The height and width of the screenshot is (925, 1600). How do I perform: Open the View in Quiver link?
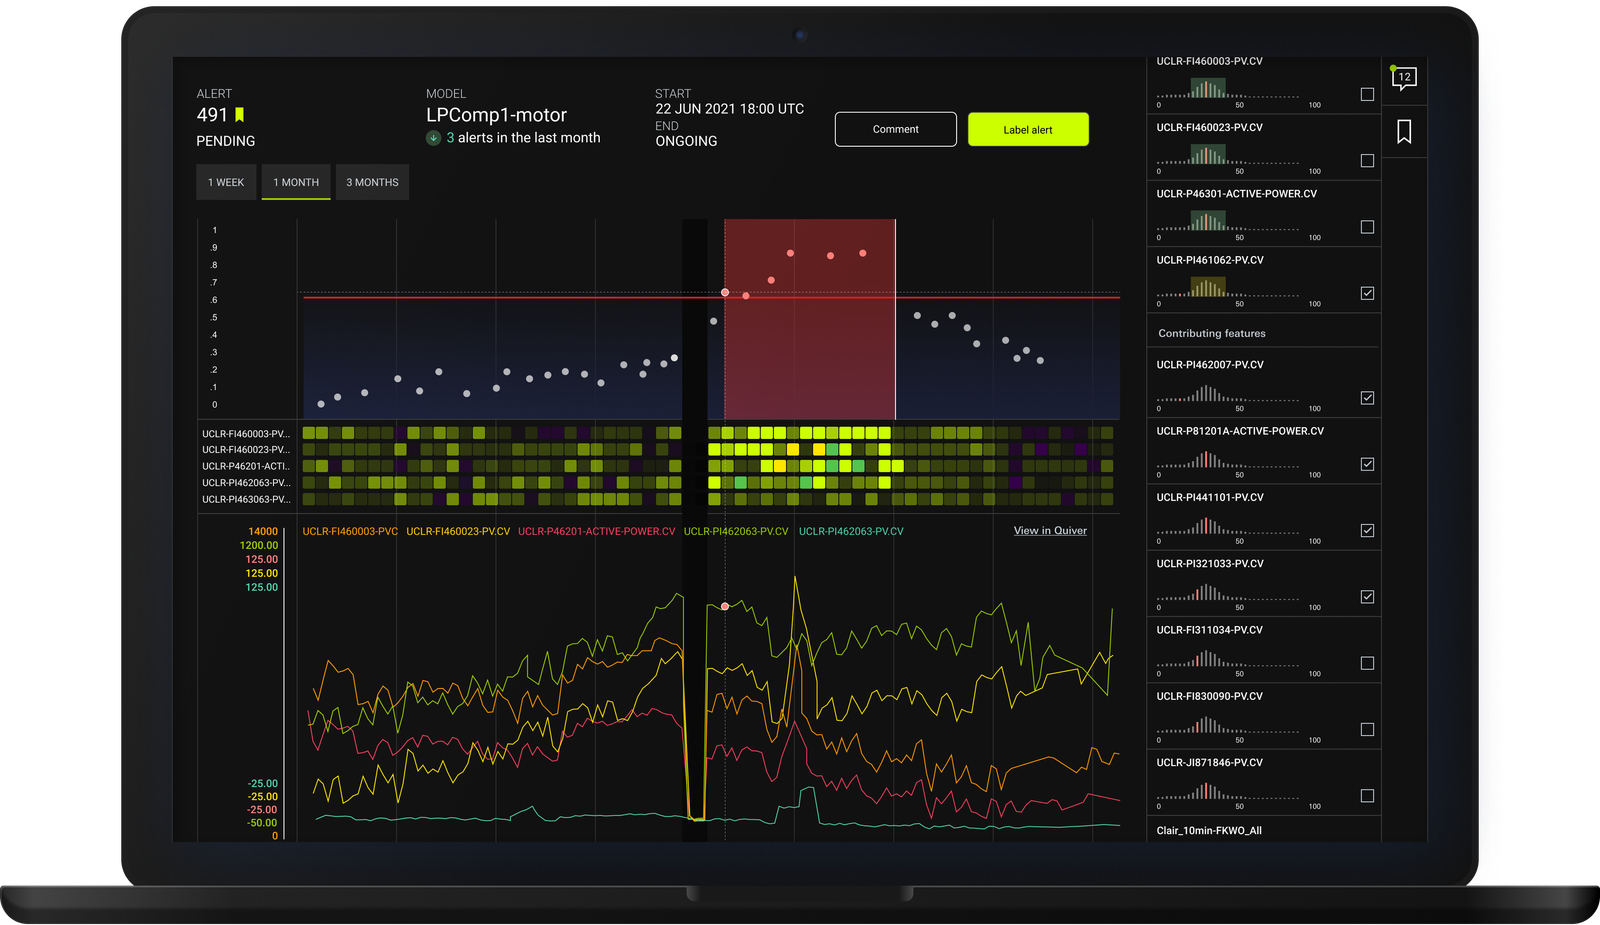pyautogui.click(x=1050, y=530)
